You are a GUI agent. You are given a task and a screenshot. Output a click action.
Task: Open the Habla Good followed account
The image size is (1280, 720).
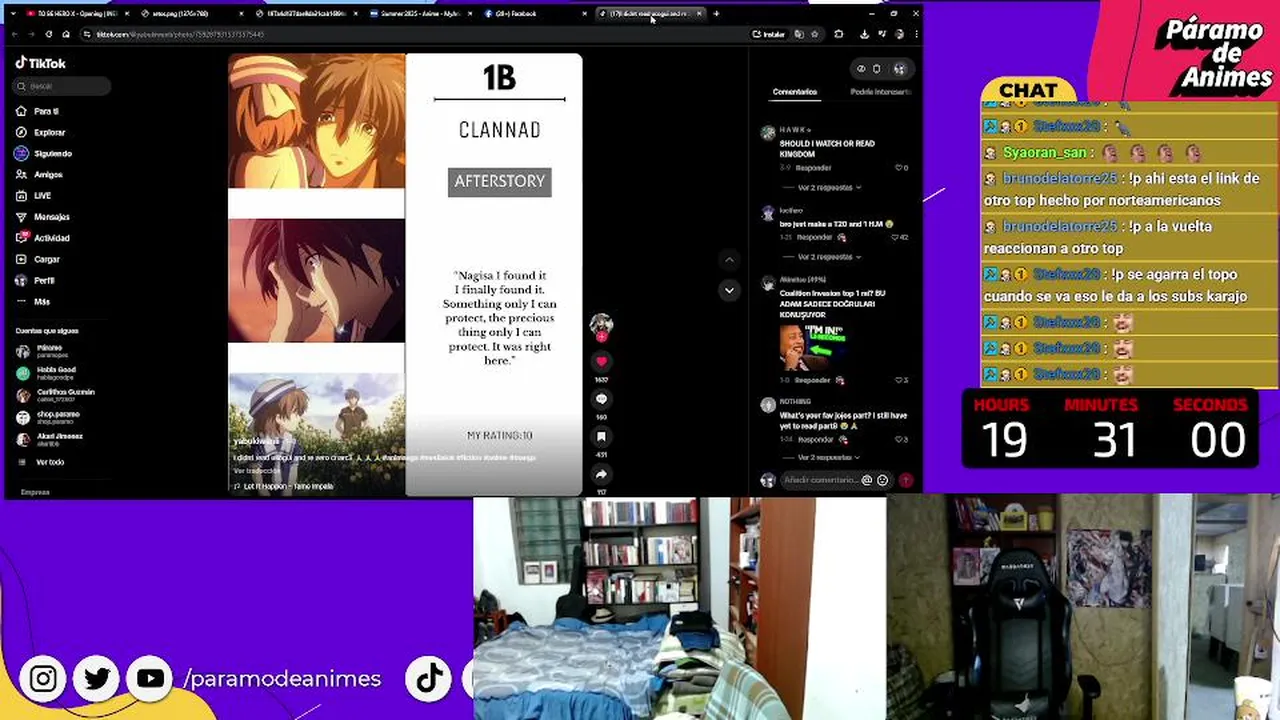(x=47, y=372)
